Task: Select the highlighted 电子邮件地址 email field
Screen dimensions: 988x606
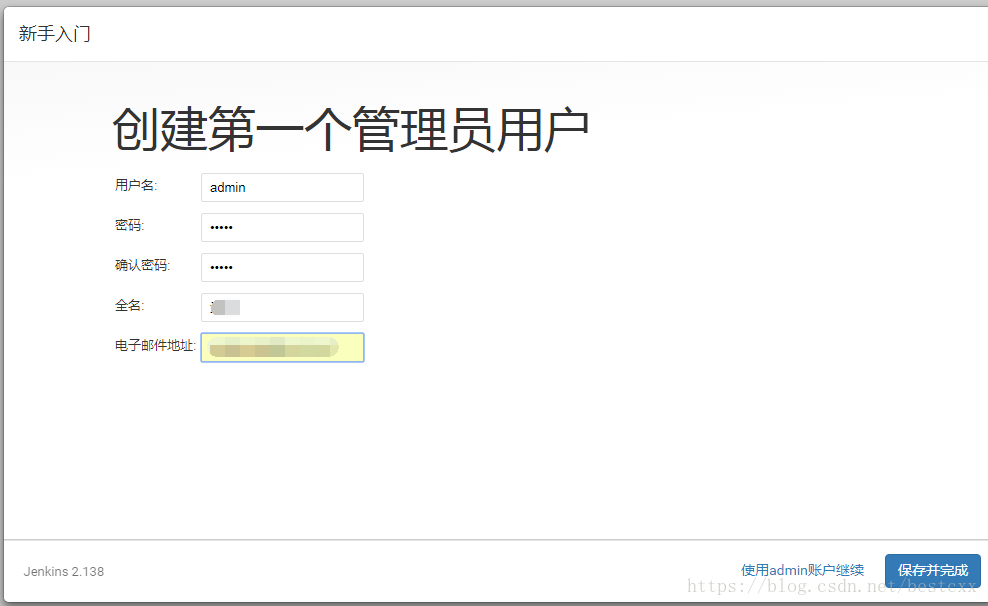Action: pyautogui.click(x=281, y=347)
